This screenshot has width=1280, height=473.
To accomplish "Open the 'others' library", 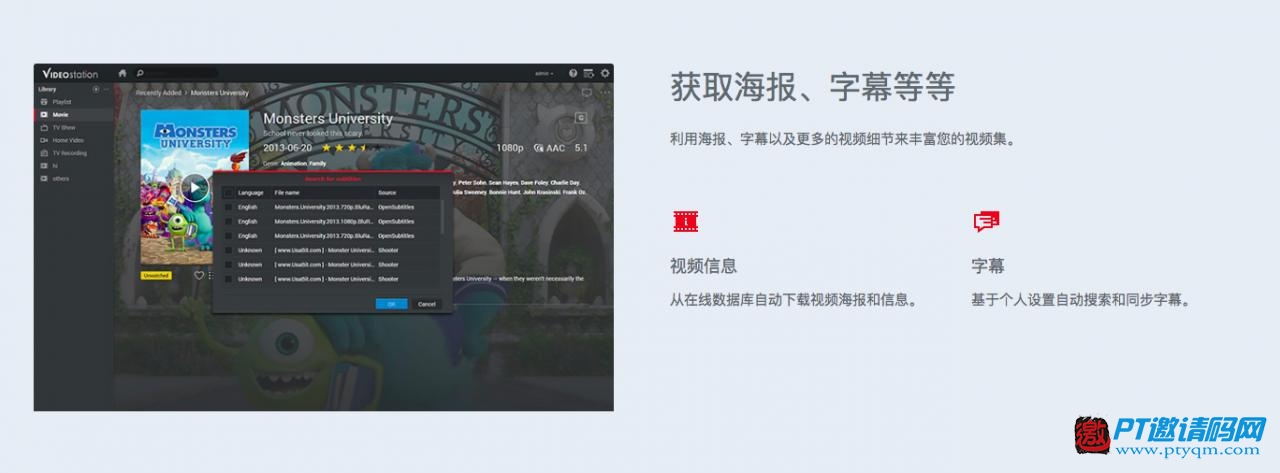I will tap(74, 179).
